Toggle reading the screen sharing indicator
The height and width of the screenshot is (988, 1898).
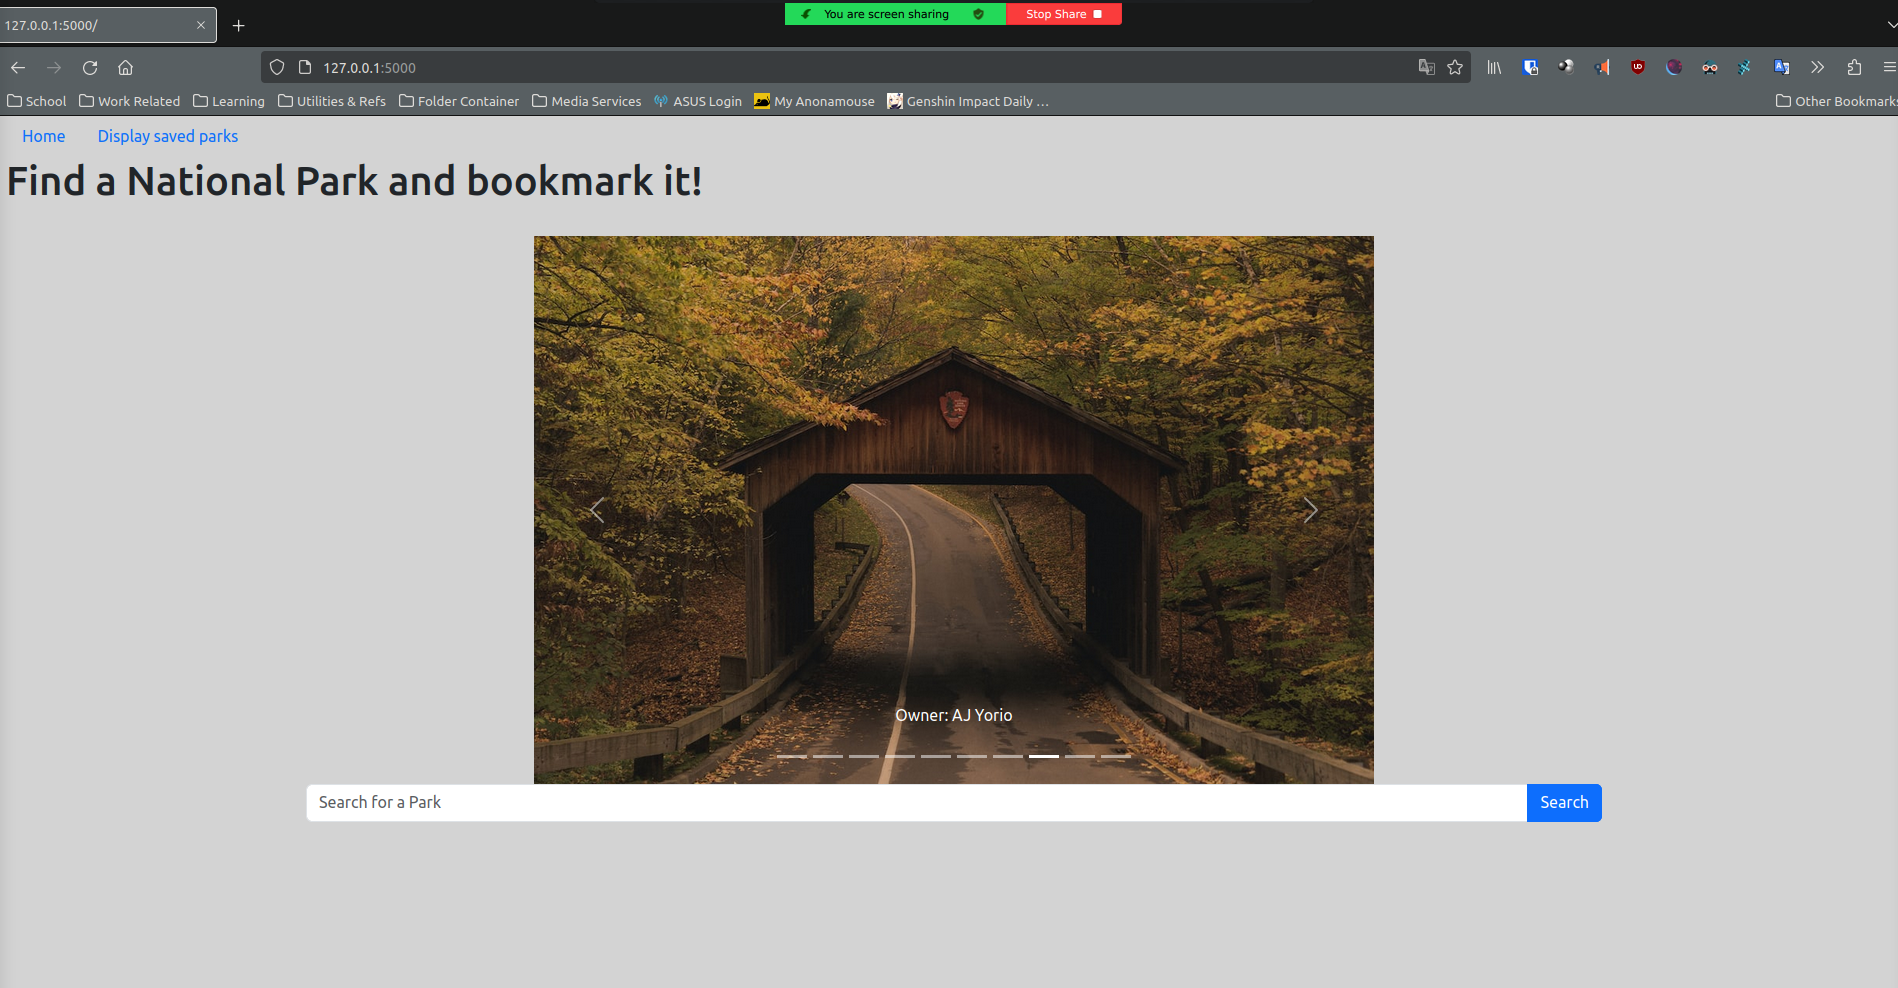[x=893, y=13]
